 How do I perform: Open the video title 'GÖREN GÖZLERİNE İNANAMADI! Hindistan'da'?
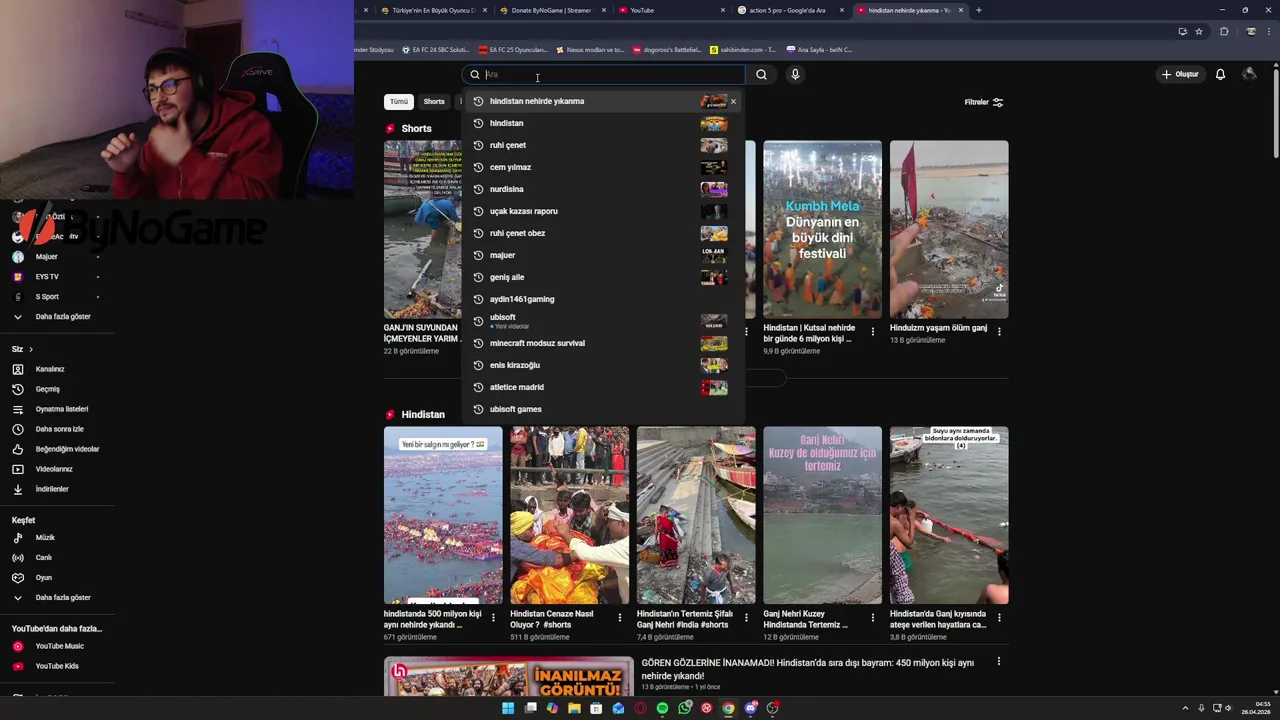click(x=808, y=669)
